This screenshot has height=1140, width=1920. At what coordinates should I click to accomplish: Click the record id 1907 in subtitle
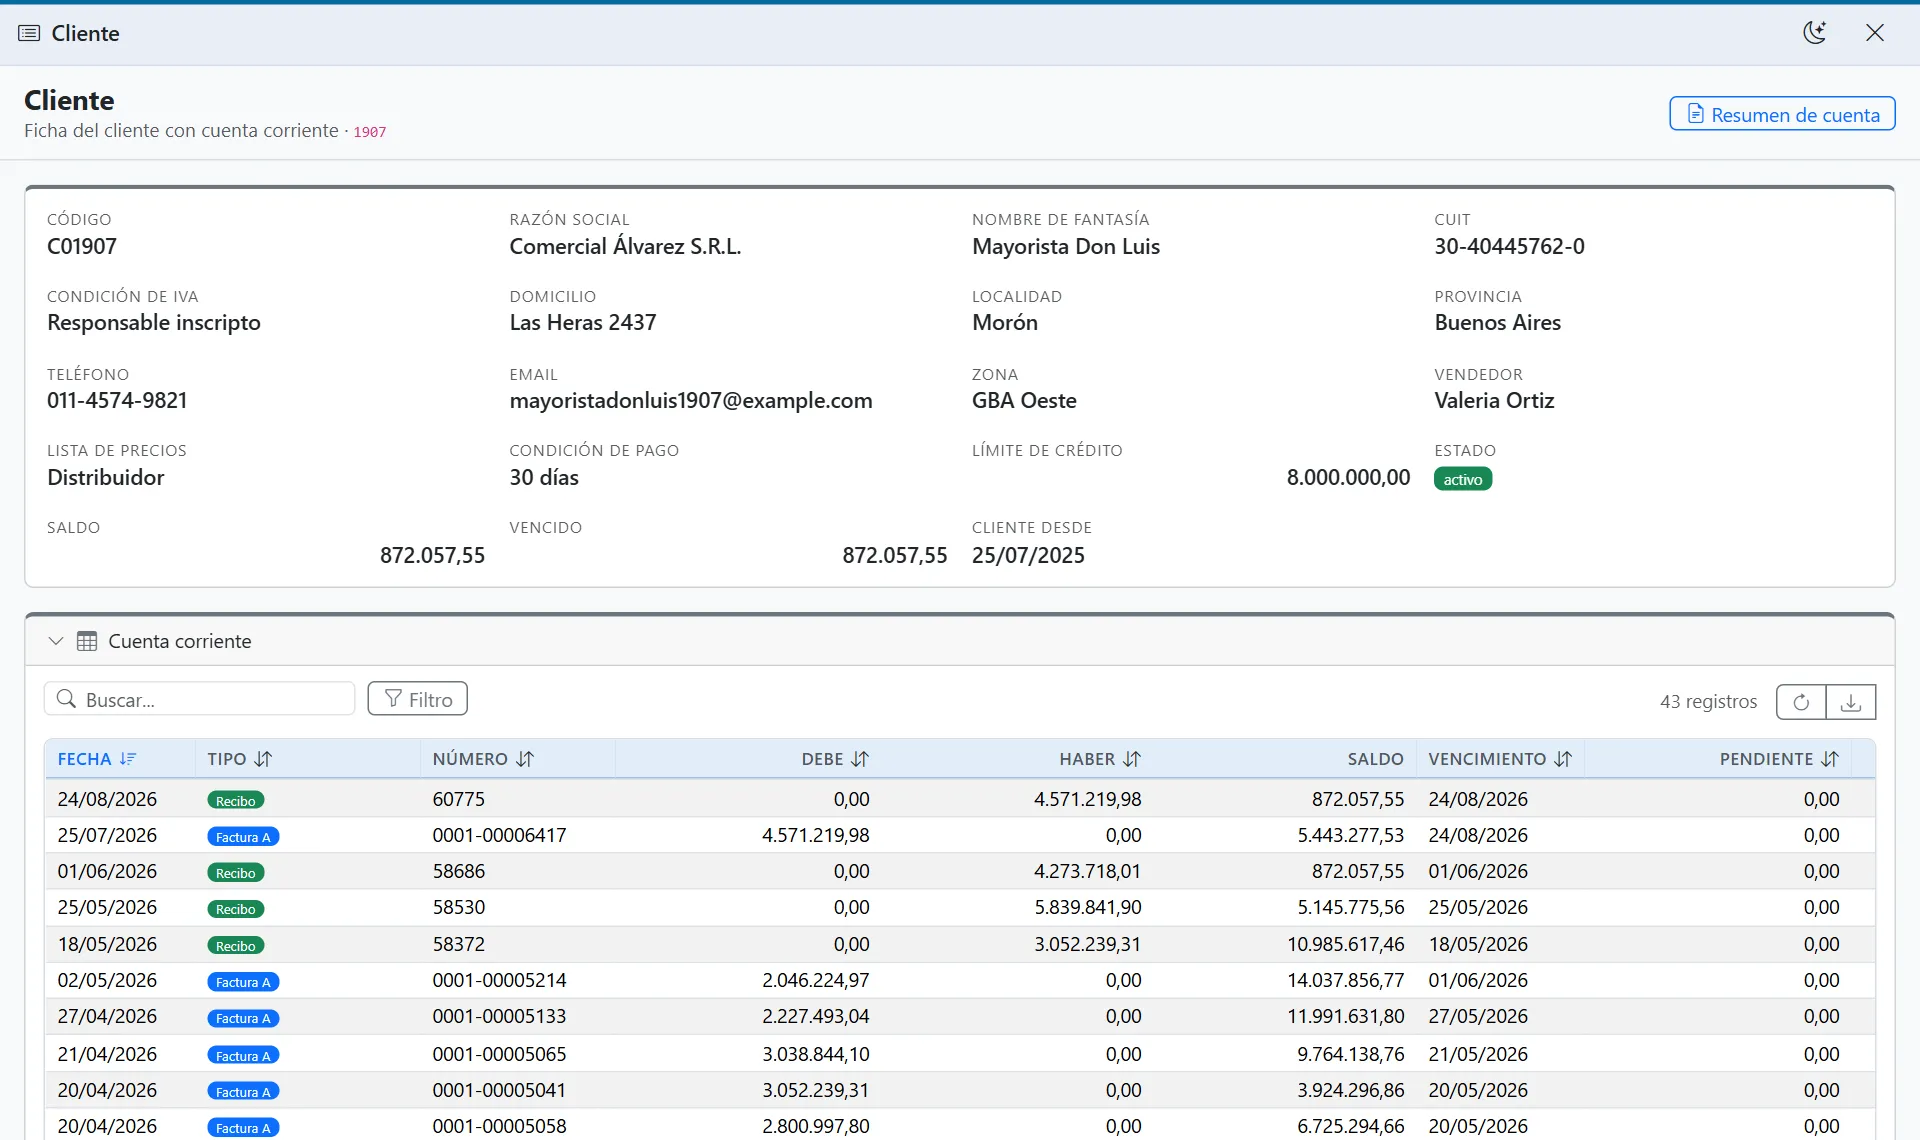(x=370, y=132)
